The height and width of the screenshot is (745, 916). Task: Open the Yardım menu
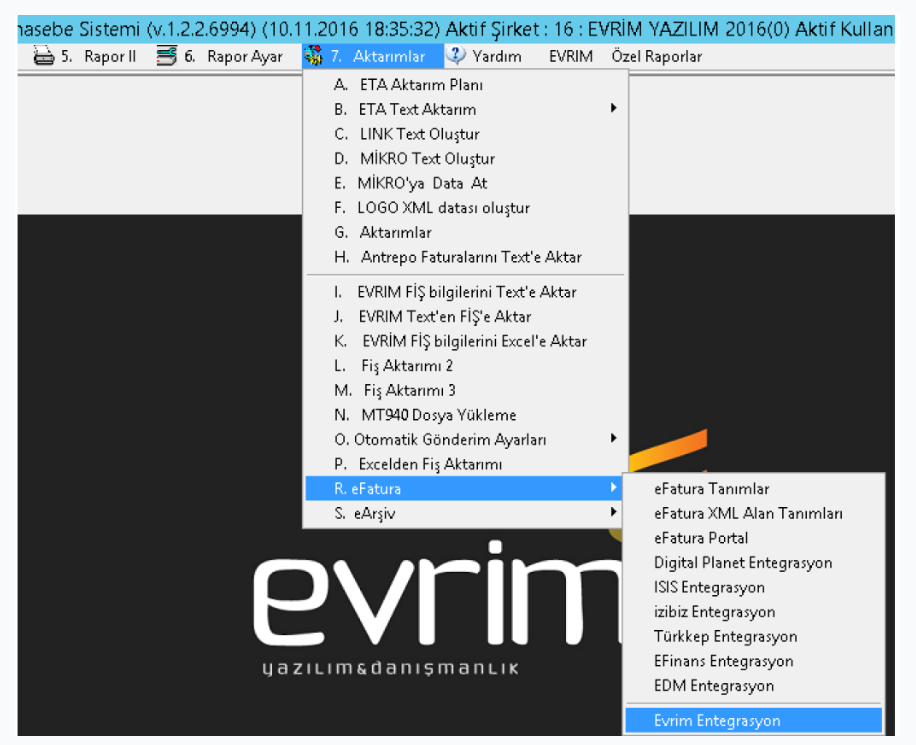(x=484, y=57)
